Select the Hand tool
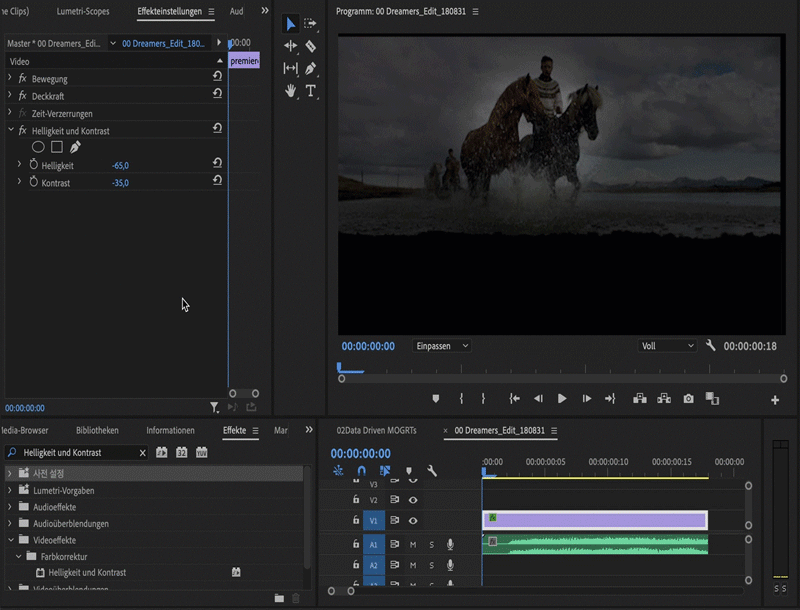This screenshot has height=610, width=800. click(x=291, y=90)
